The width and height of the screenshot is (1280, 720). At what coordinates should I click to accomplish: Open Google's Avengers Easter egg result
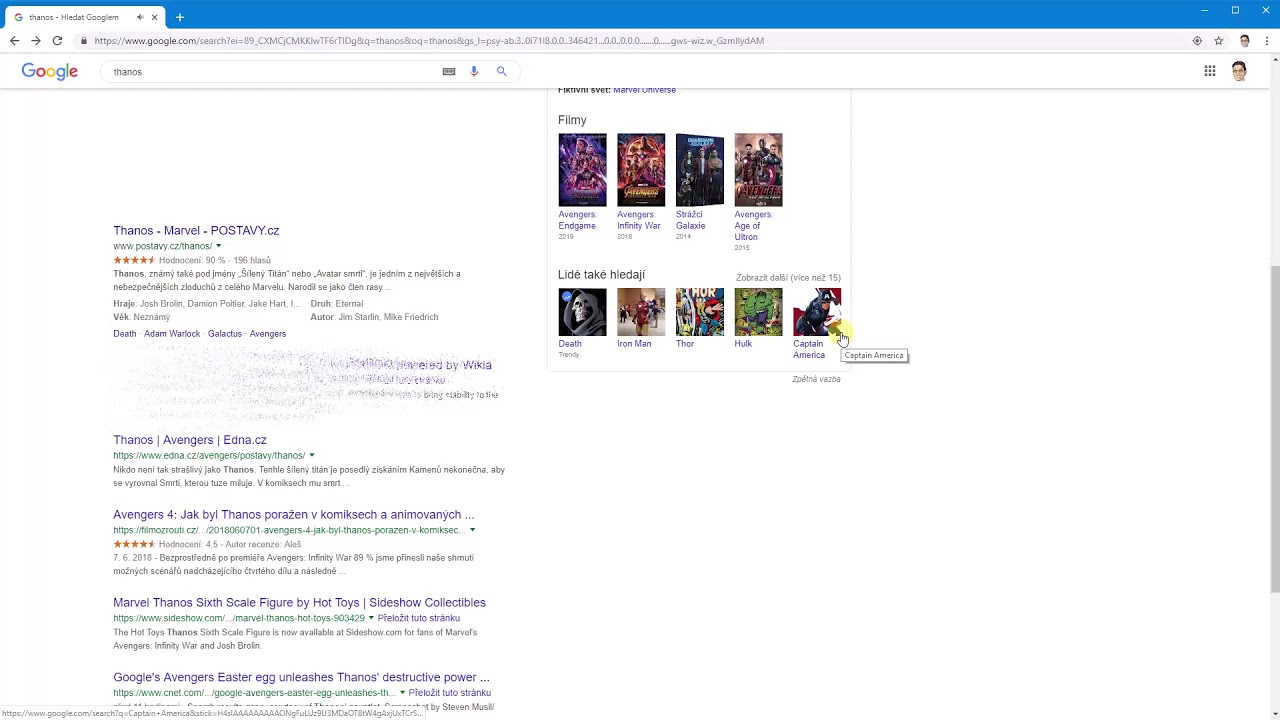click(x=301, y=677)
